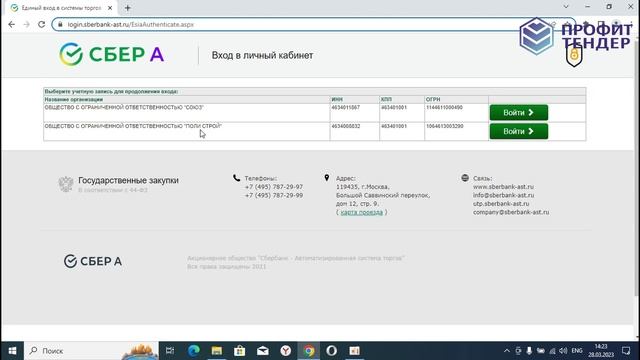Click the padlock site info icon
Image resolution: width=640 pixels, height=360 pixels.
coord(60,24)
